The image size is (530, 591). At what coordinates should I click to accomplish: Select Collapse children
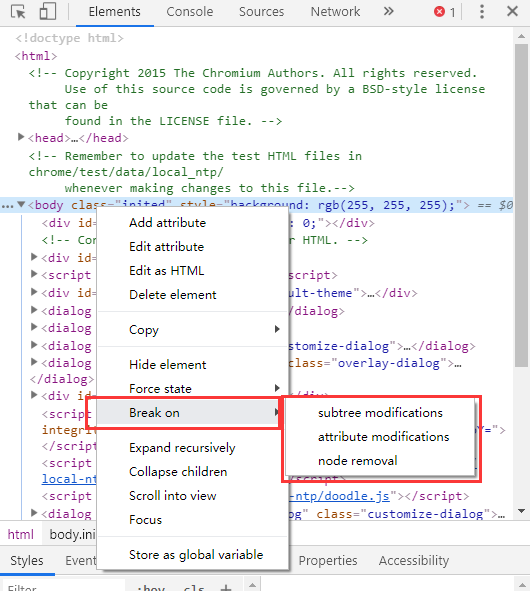tap(192, 472)
